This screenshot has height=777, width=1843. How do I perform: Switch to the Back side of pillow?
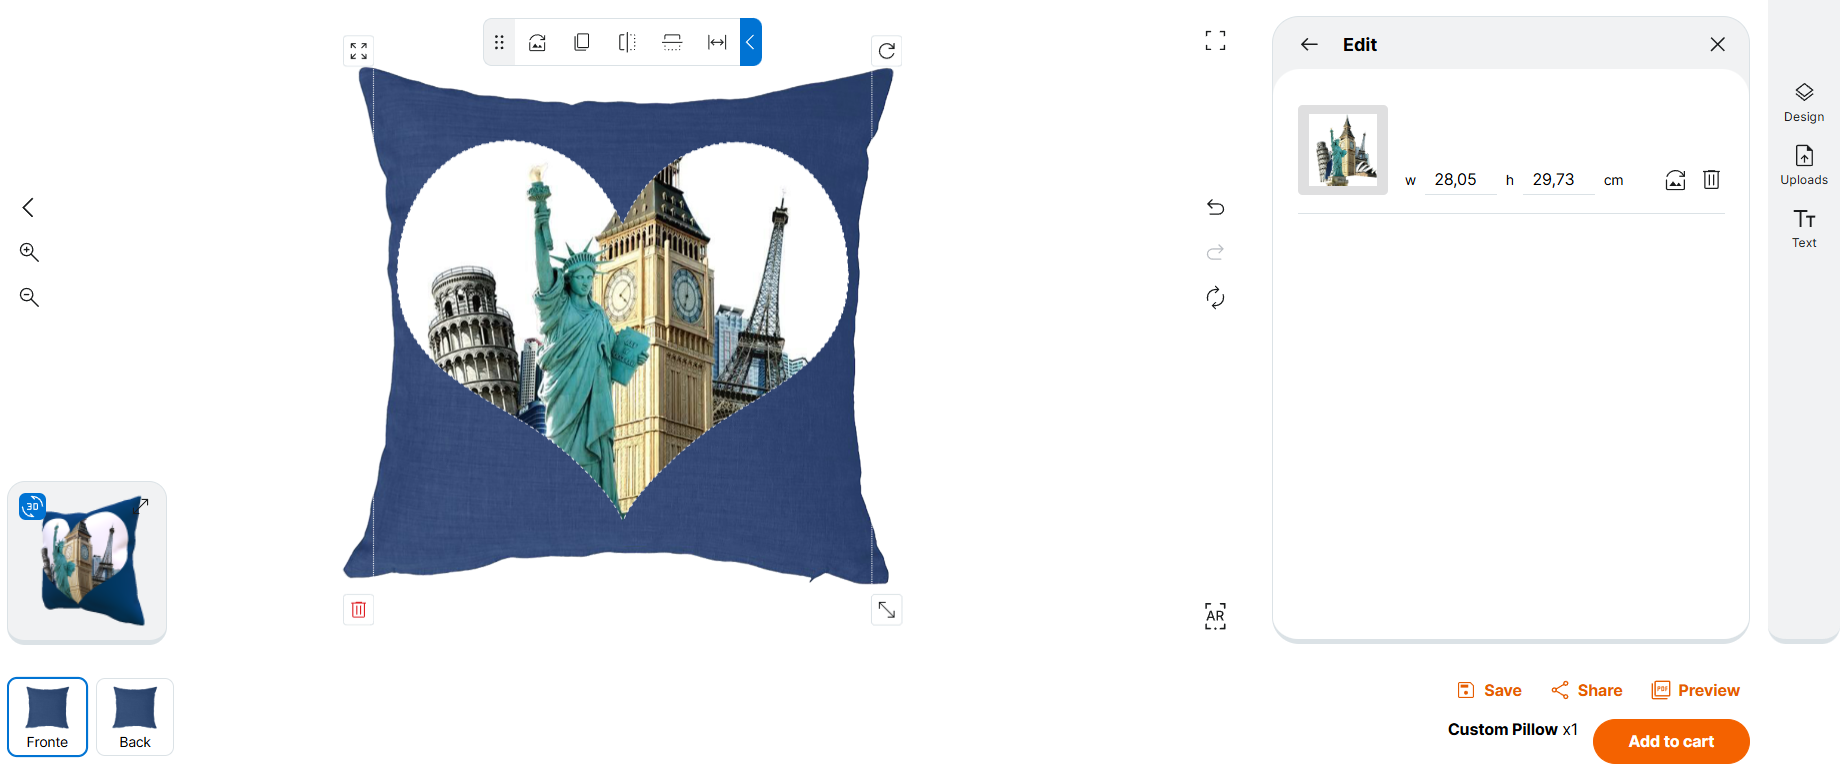pos(135,717)
